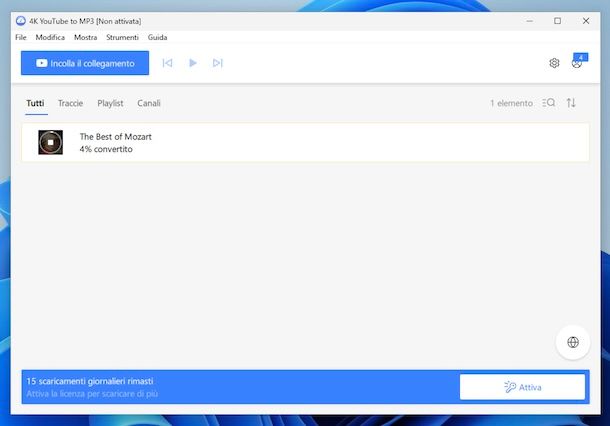610x426 pixels.
Task: Switch to the Canali tab
Action: pyautogui.click(x=149, y=103)
